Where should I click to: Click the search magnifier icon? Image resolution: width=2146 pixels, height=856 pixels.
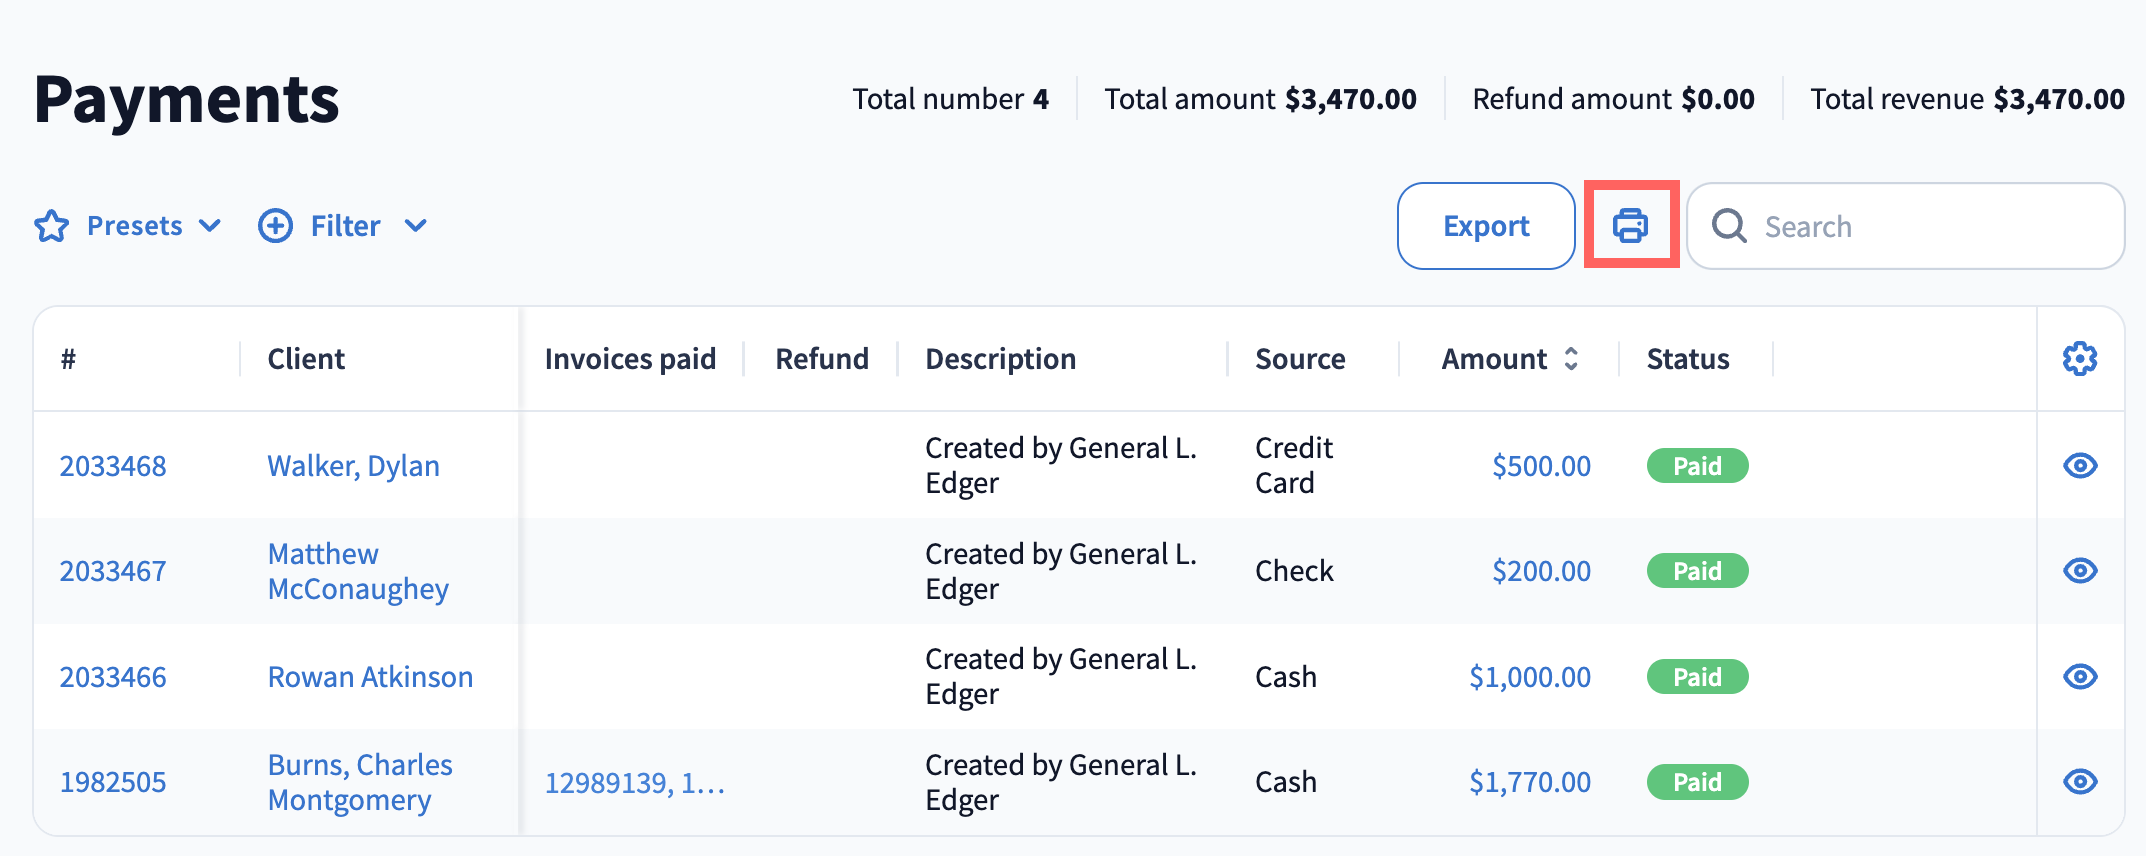1729,226
